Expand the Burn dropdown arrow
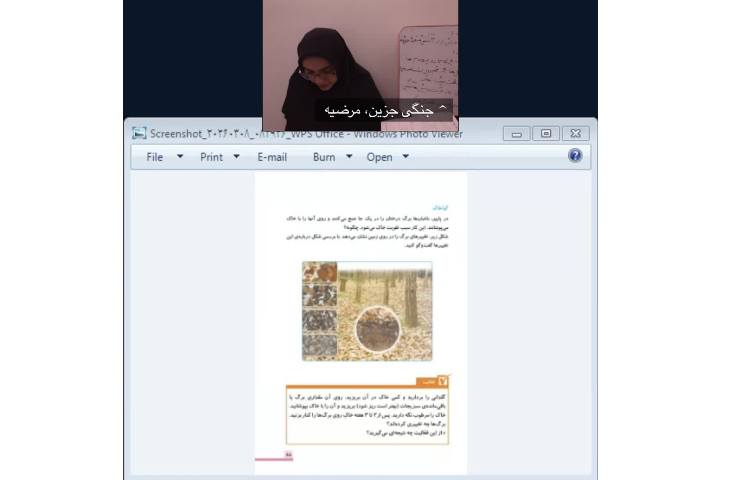This screenshot has height=480, width=750. tap(349, 156)
